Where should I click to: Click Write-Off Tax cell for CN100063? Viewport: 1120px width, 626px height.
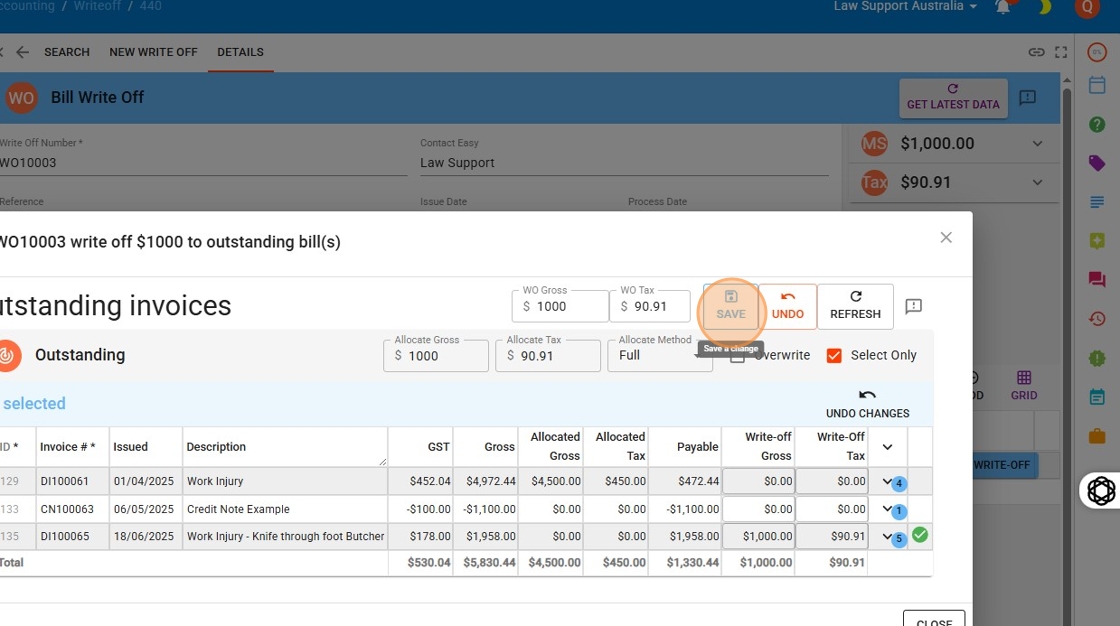coord(832,509)
